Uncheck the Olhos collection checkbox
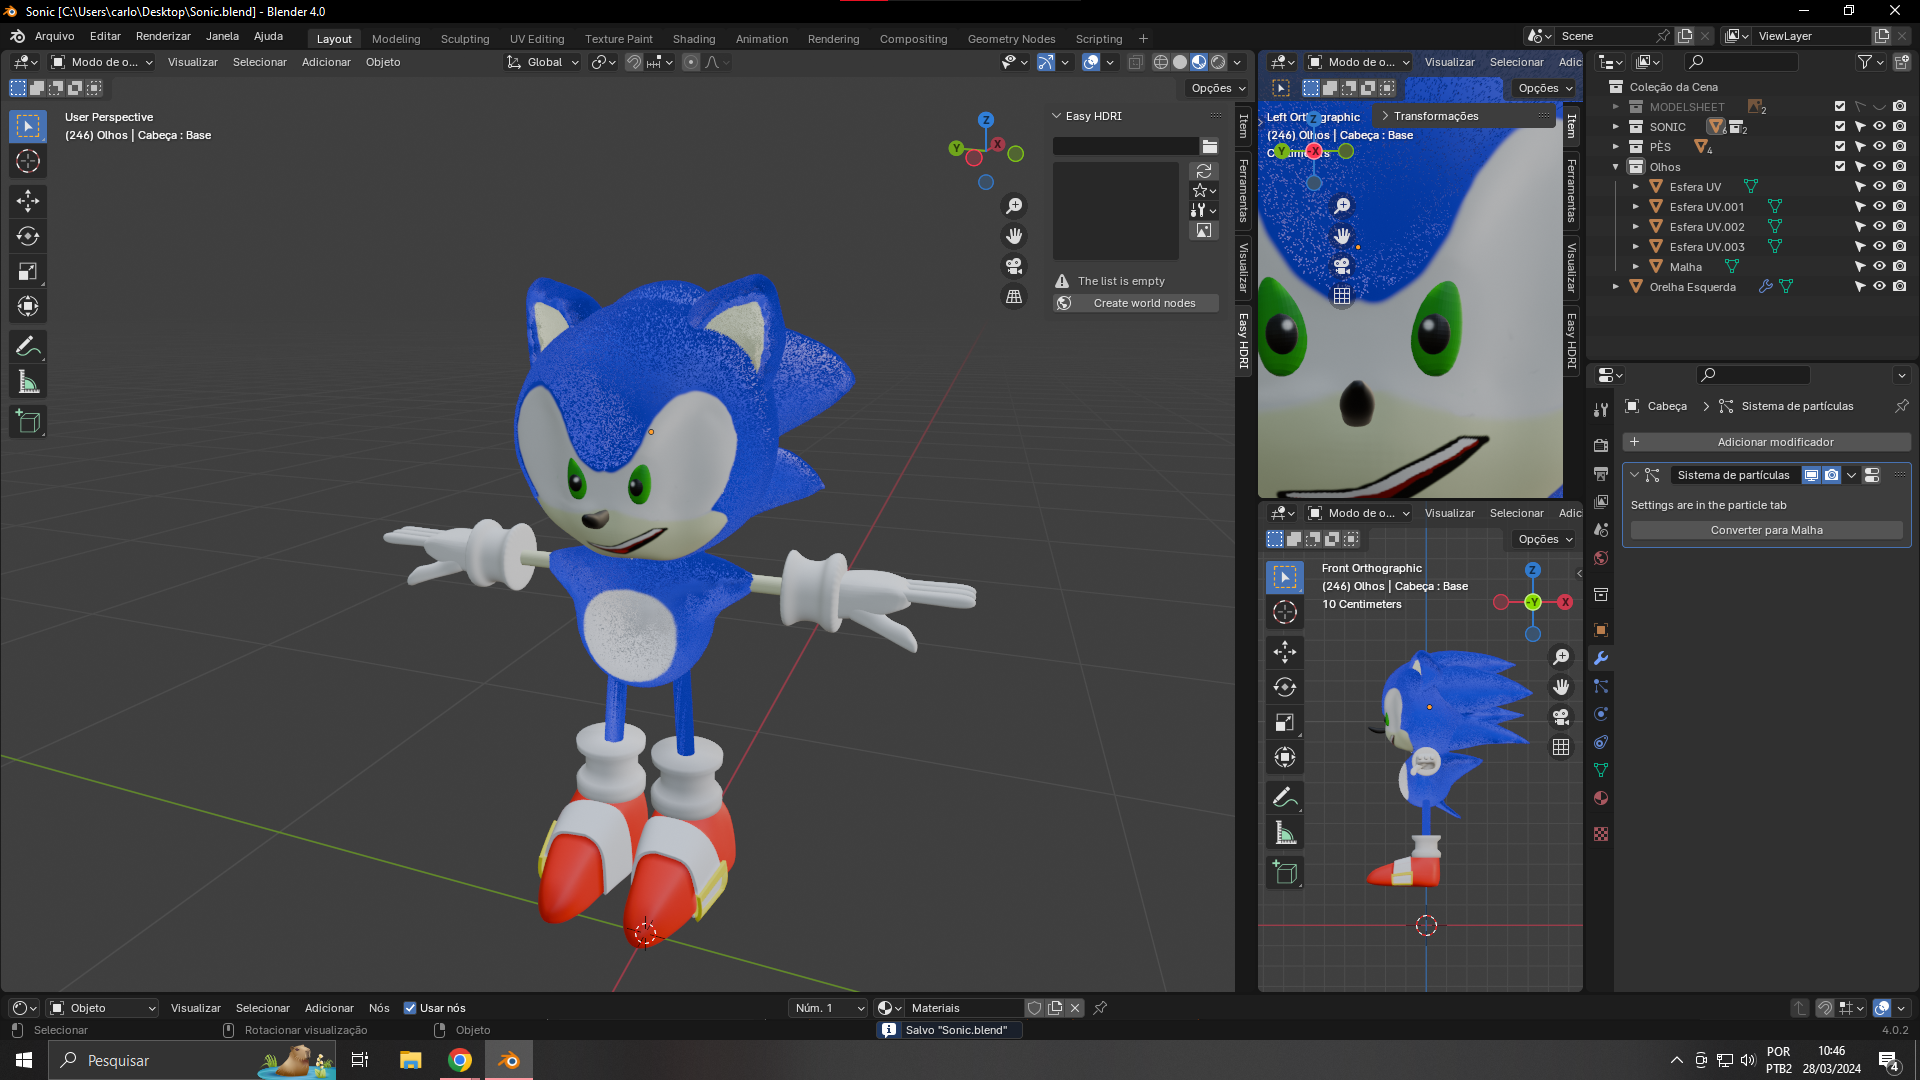Viewport: 1920px width, 1080px height. (x=1840, y=167)
